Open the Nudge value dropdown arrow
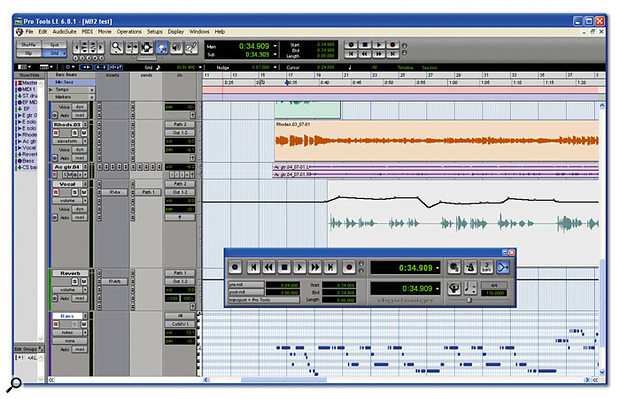Screen dimensions: 620x399 [x=275, y=68]
